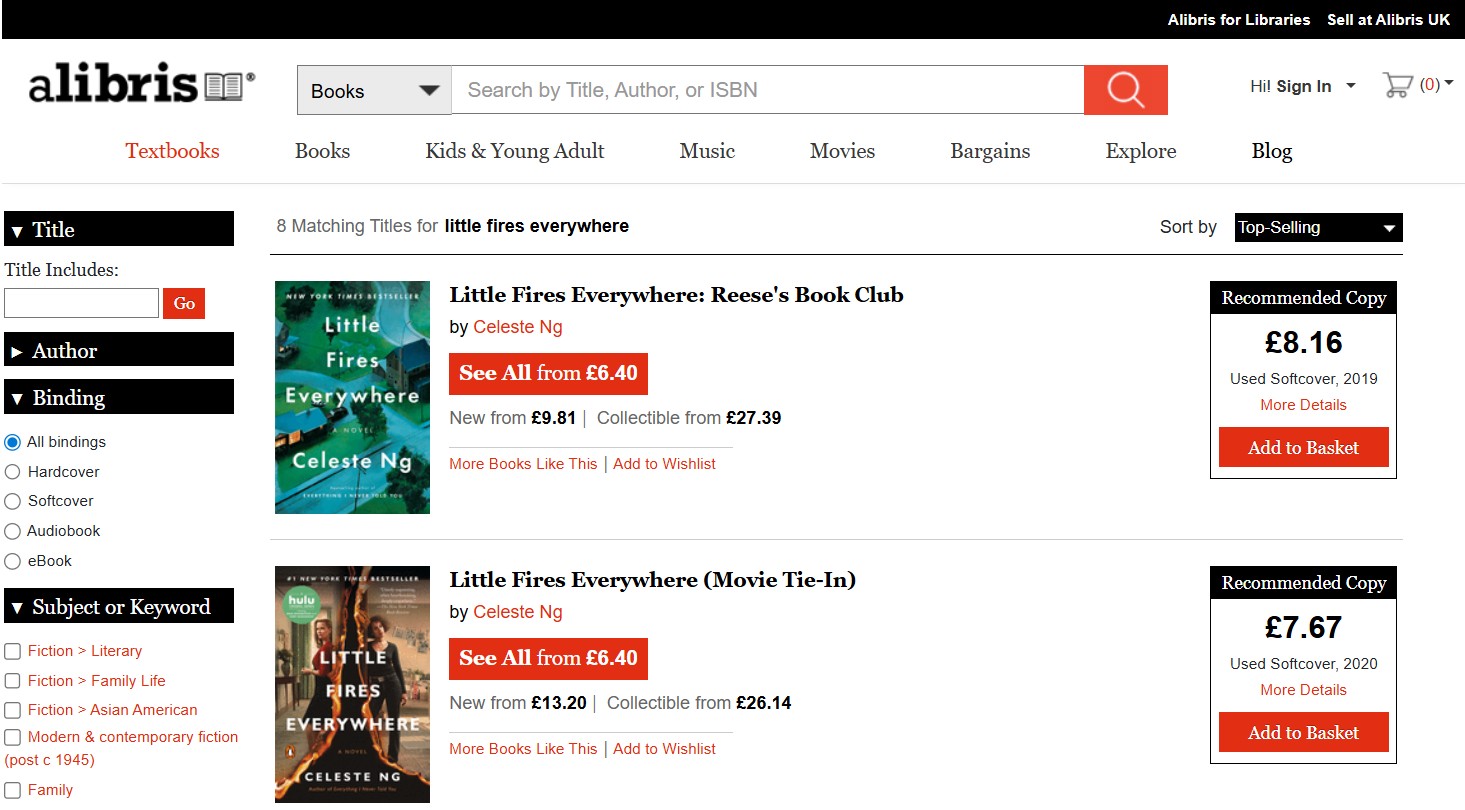Add Reese's Book Club edition to Wishlist
This screenshot has height=810, width=1465.
pyautogui.click(x=664, y=463)
